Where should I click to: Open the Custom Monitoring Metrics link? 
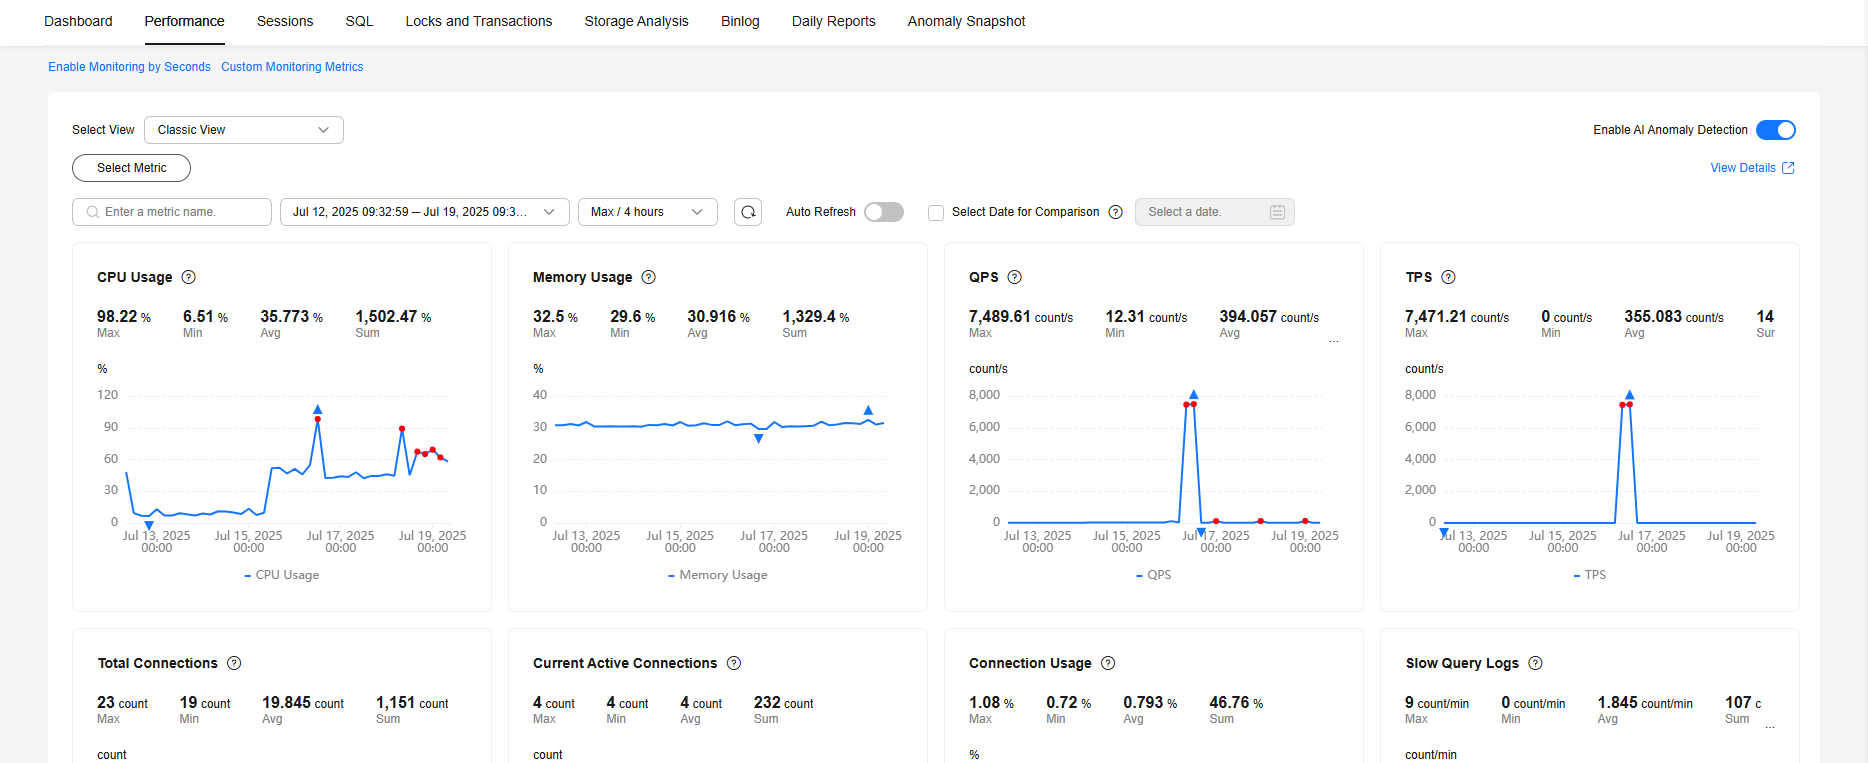292,67
